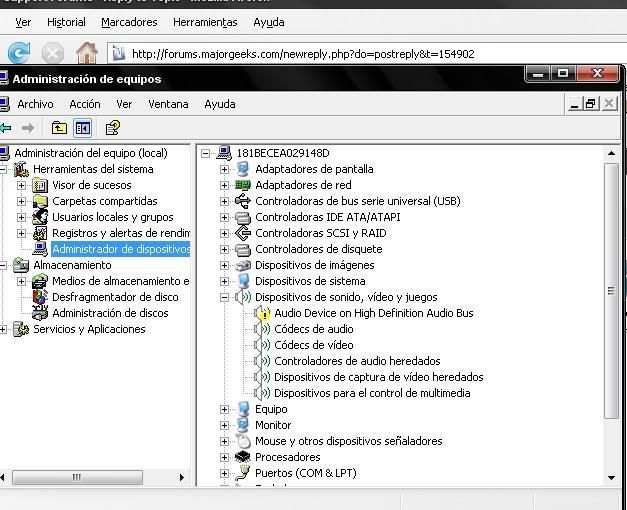Viewport: 627px width, 510px height.
Task: Collapse Dispositivos de sonido, vídeo y juegos
Action: 225,297
